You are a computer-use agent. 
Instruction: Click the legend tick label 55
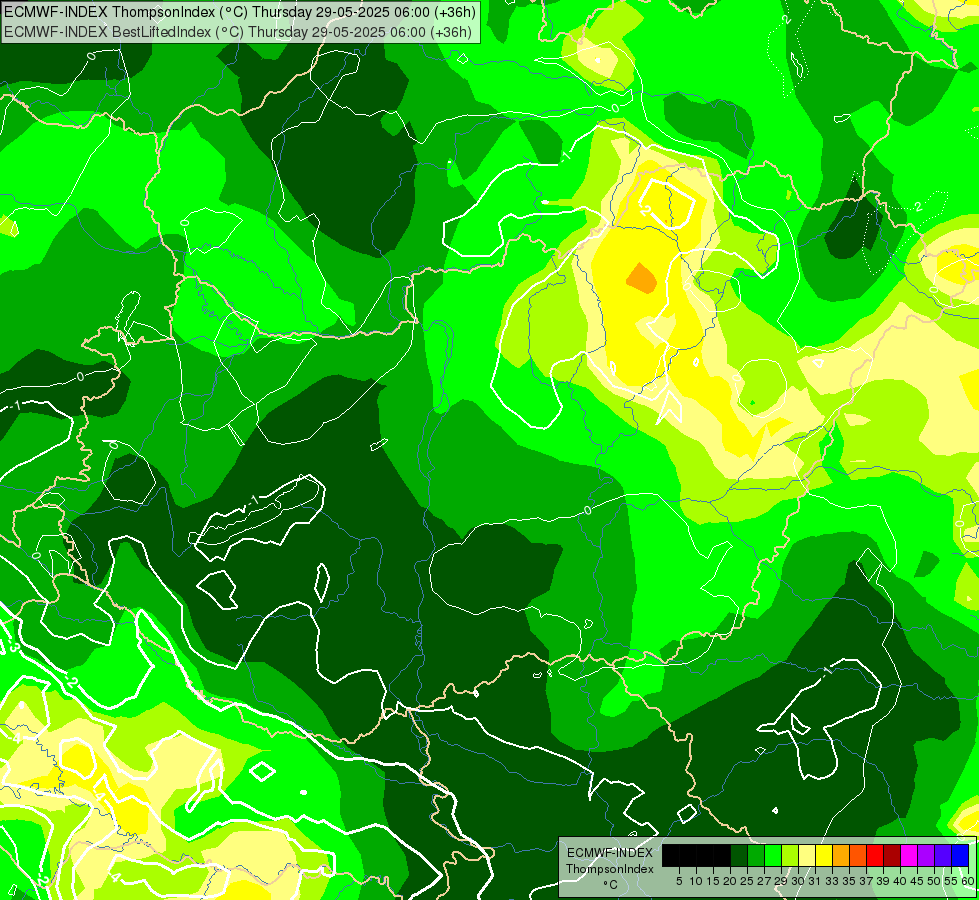click(951, 881)
